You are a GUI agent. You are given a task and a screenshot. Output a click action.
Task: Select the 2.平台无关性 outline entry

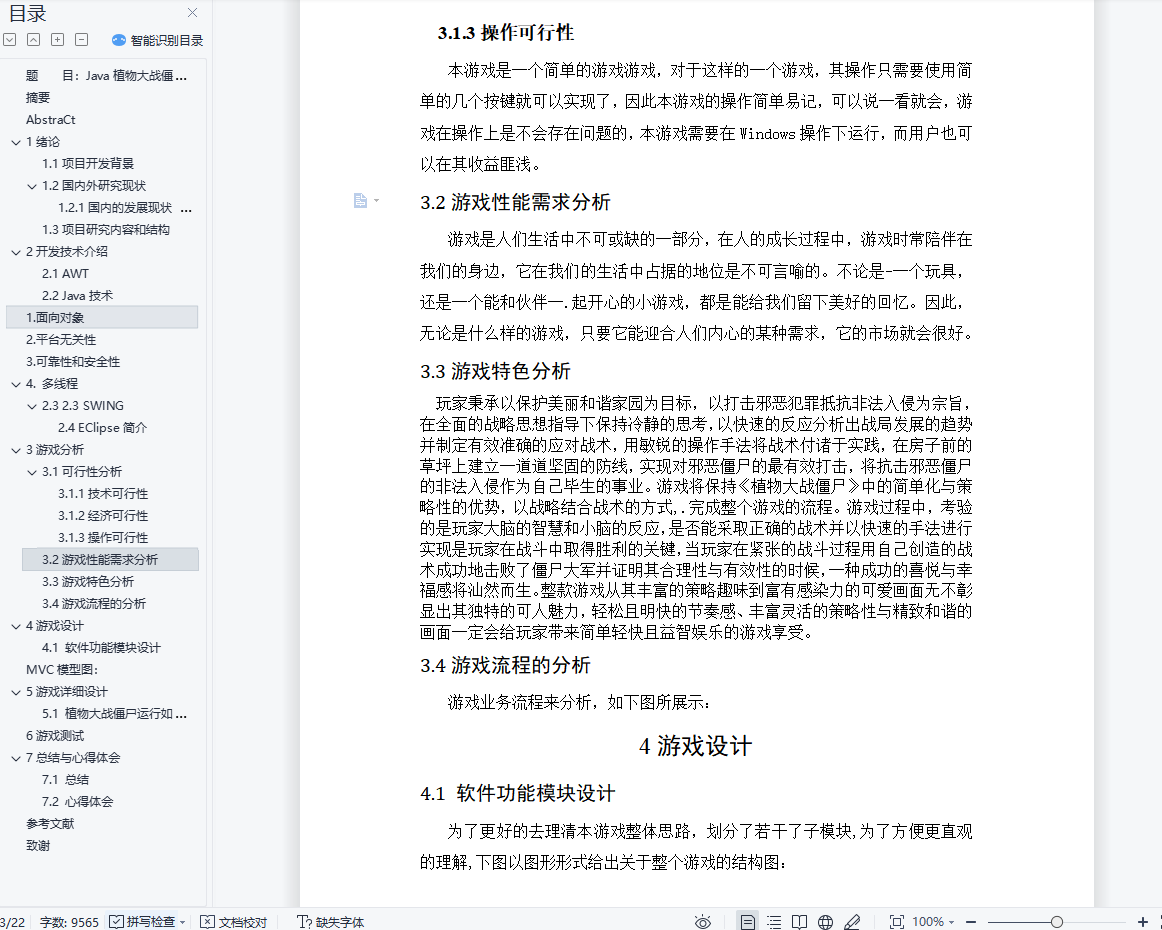click(61, 339)
